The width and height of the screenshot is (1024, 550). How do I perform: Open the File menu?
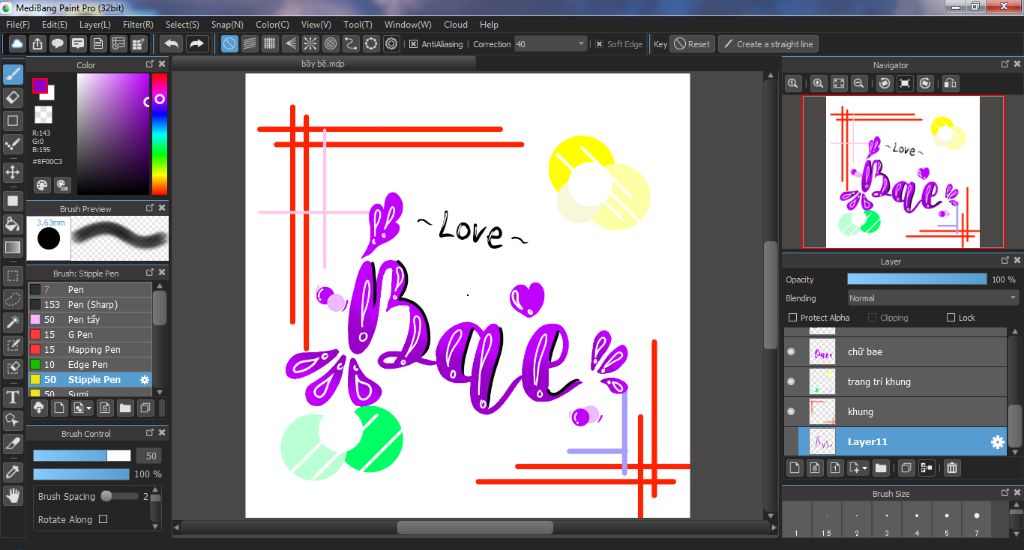click(x=18, y=24)
